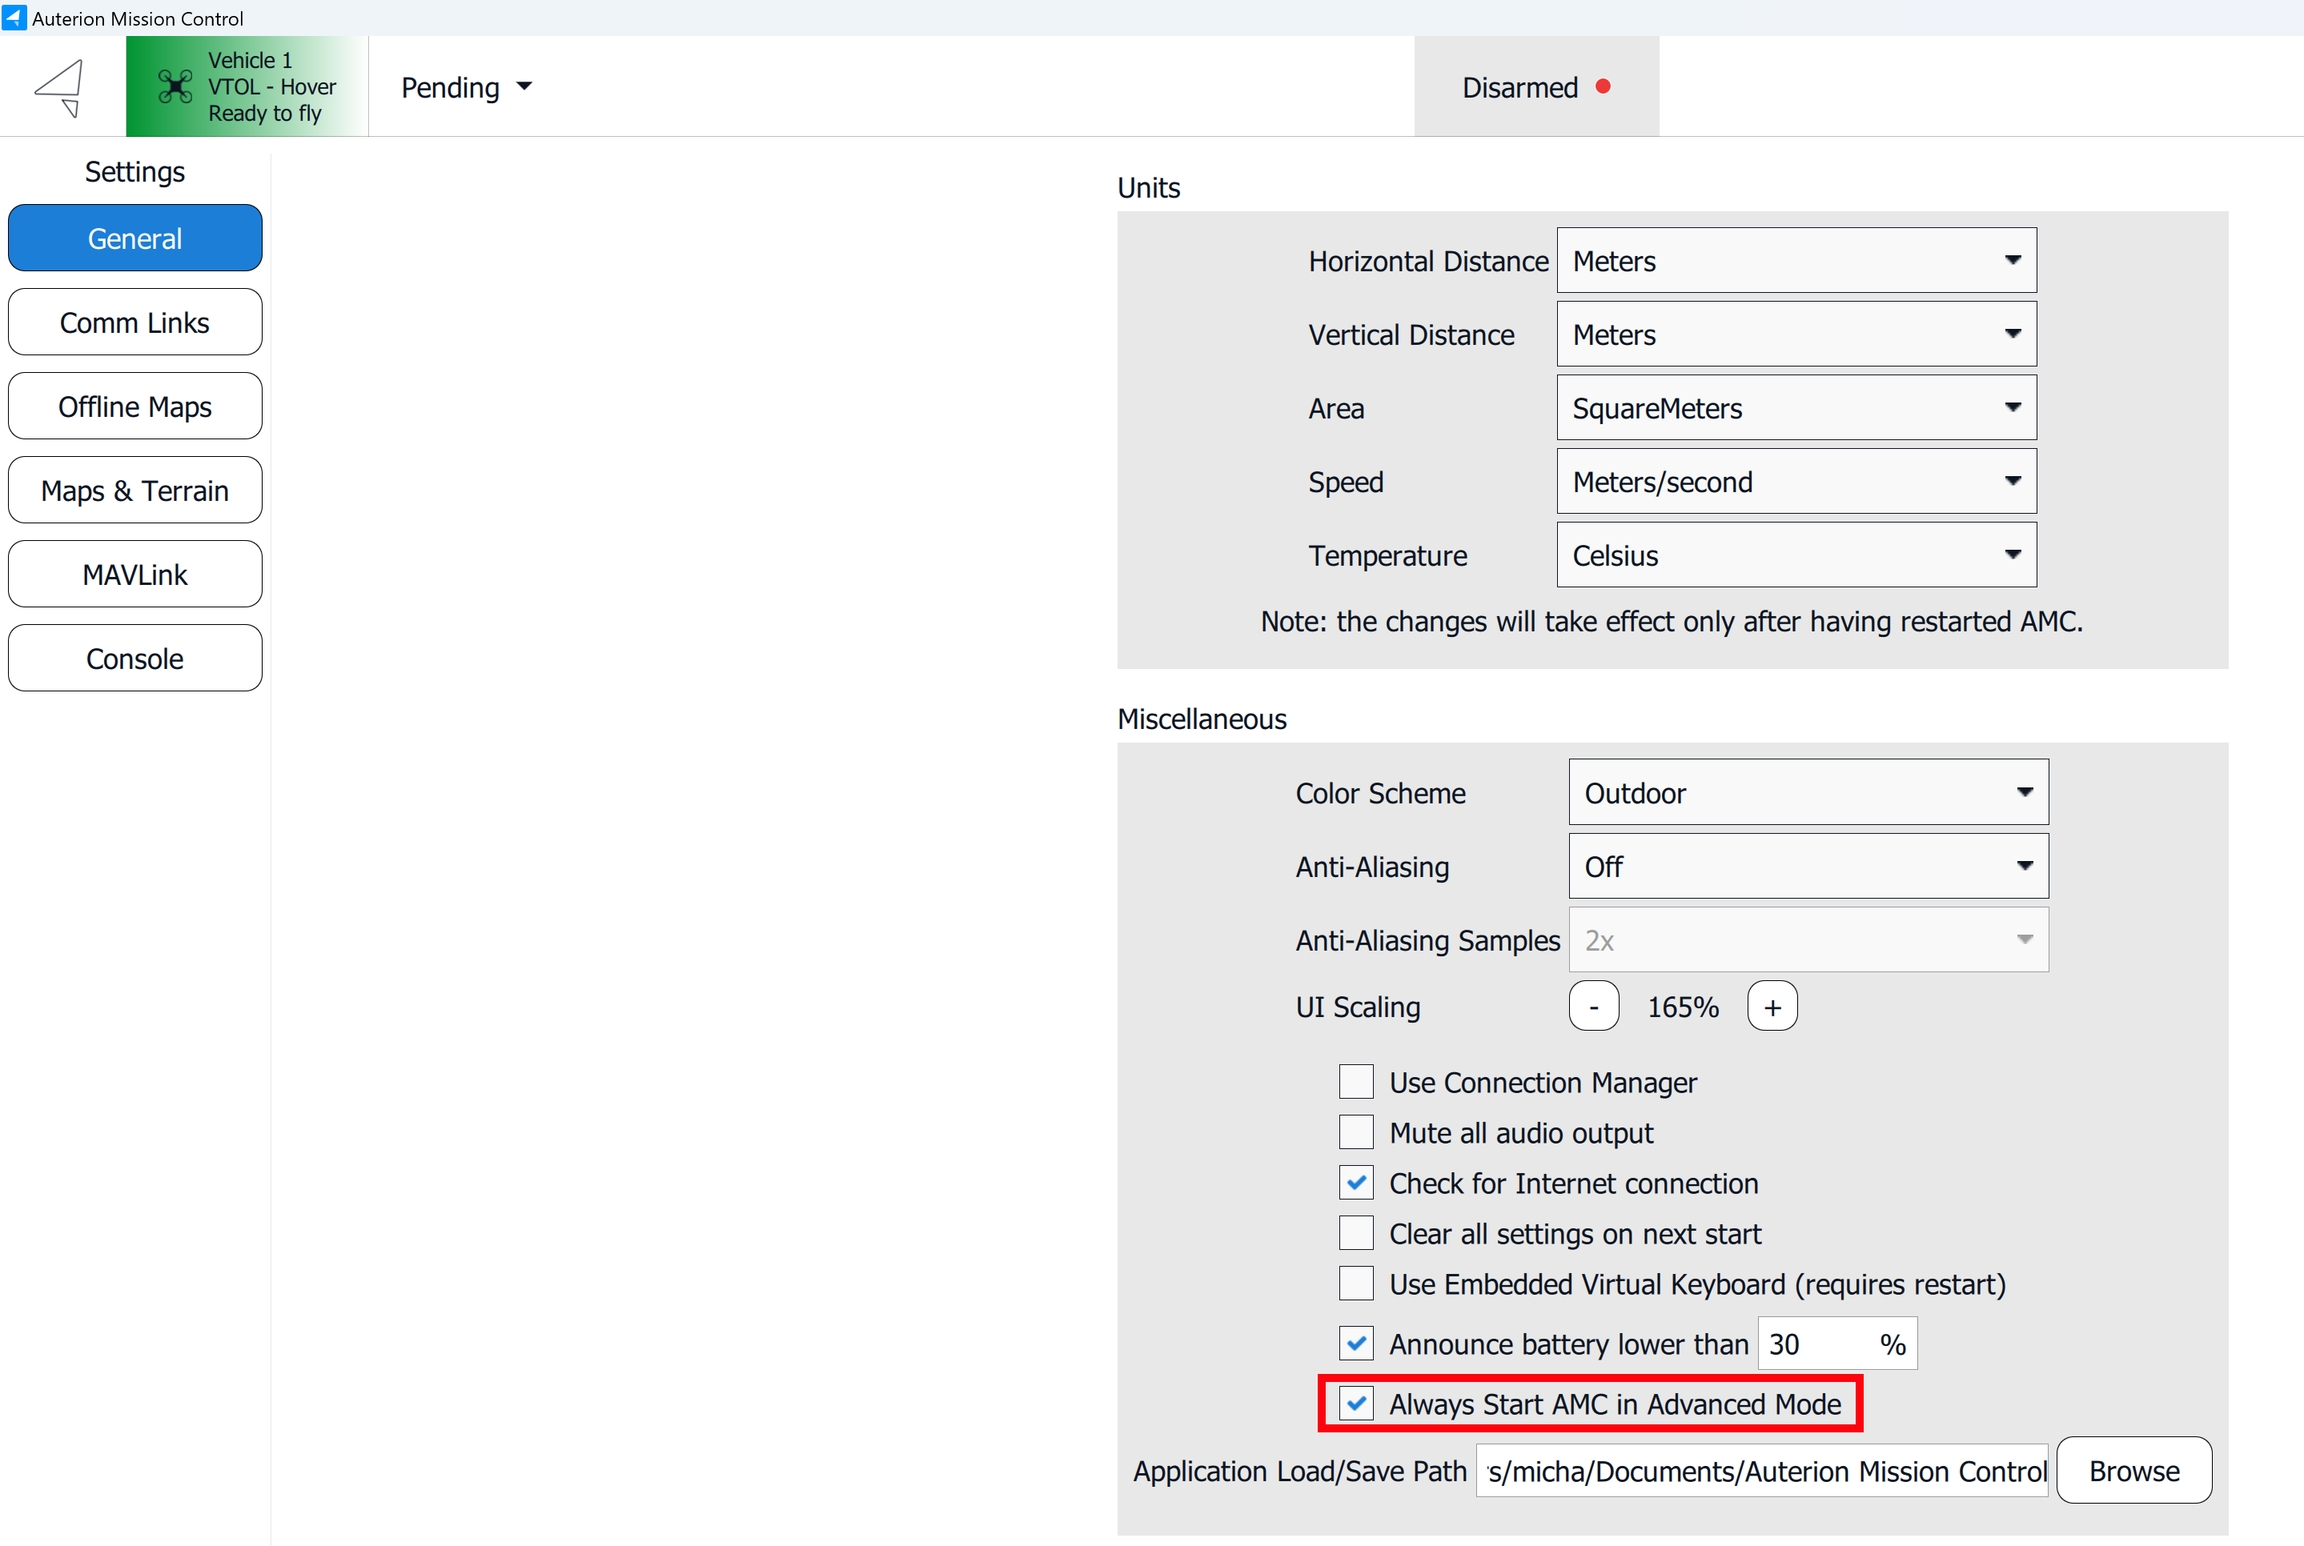Expand the Horizontal Distance units dropdown

click(1795, 260)
